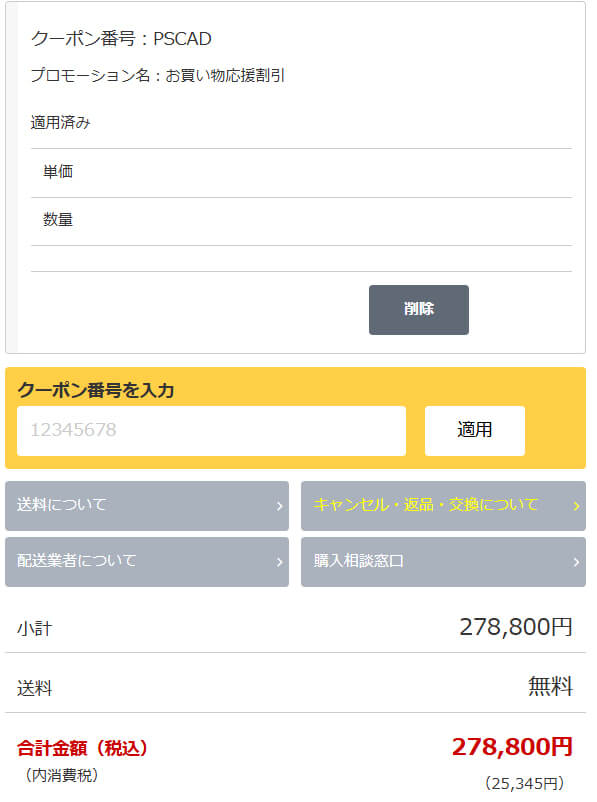Expand the 配送業者について section
Screen dimensions: 597x802
[147, 561]
